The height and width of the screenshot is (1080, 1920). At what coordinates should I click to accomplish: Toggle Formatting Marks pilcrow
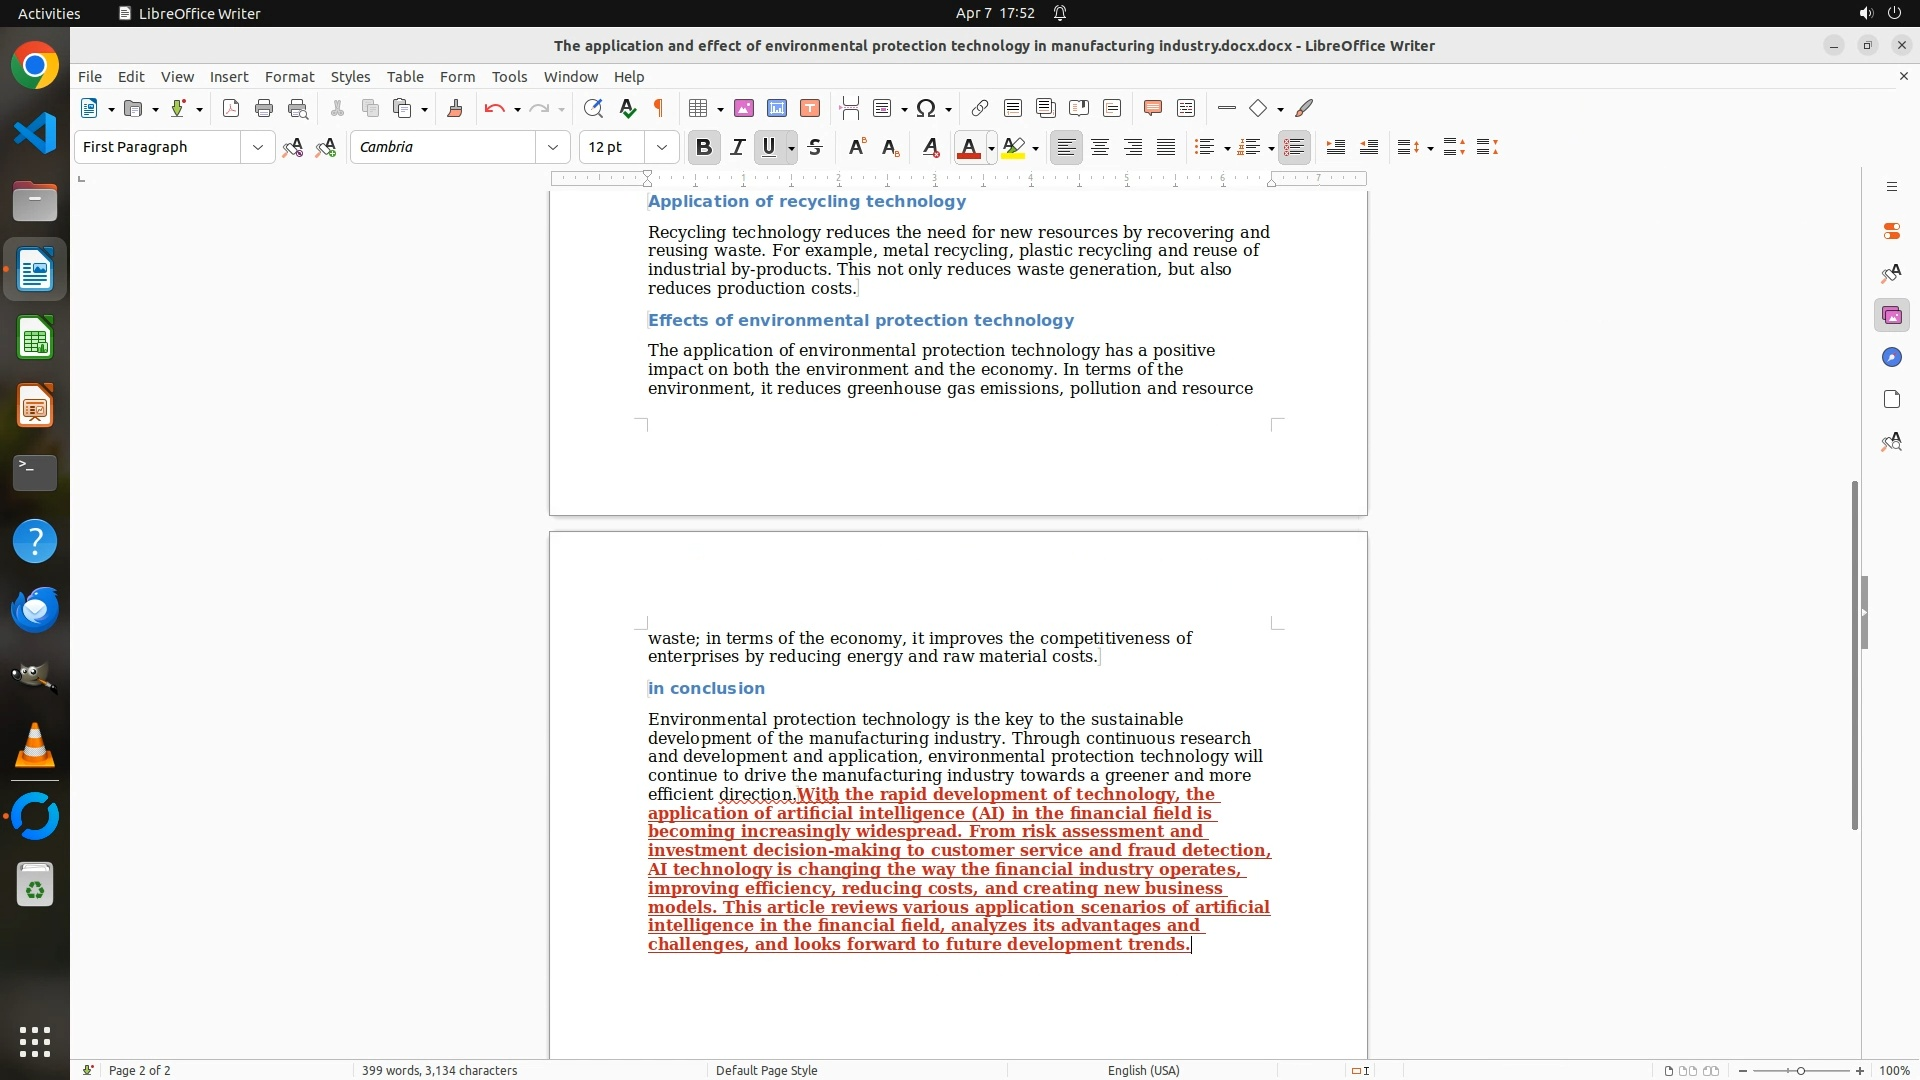[659, 109]
